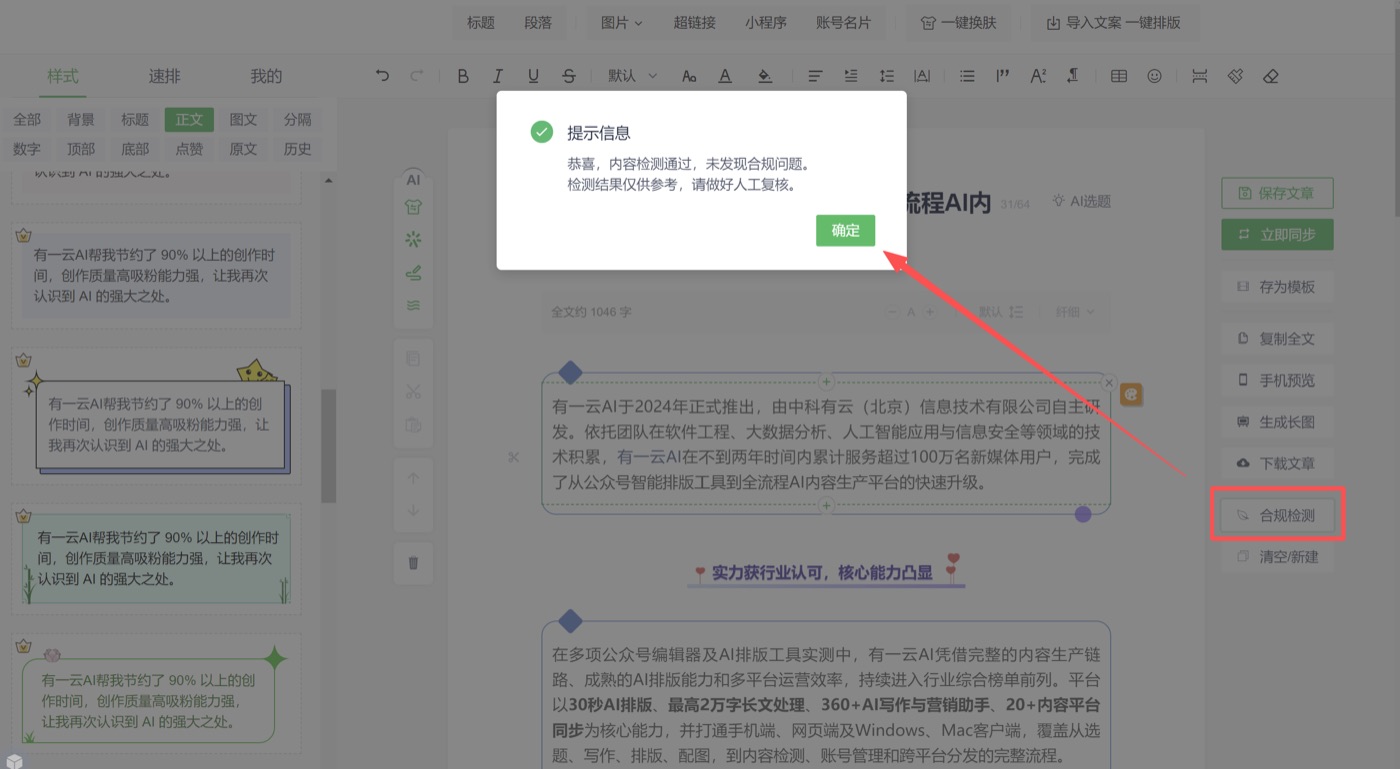Click the text alignment icon

(815, 76)
